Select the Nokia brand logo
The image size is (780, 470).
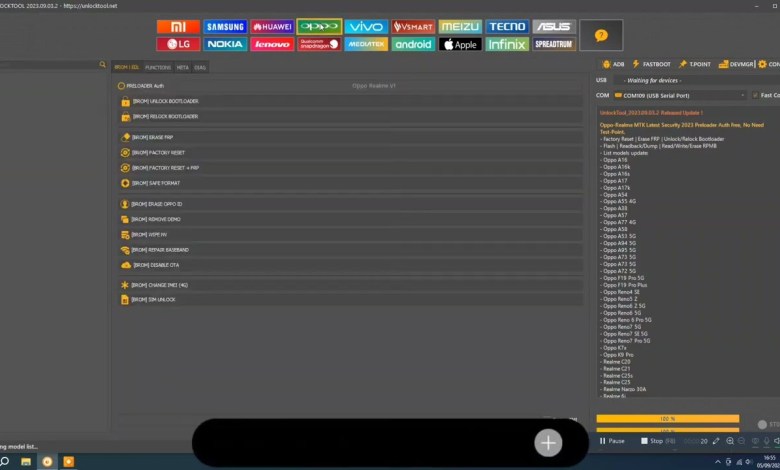point(225,44)
